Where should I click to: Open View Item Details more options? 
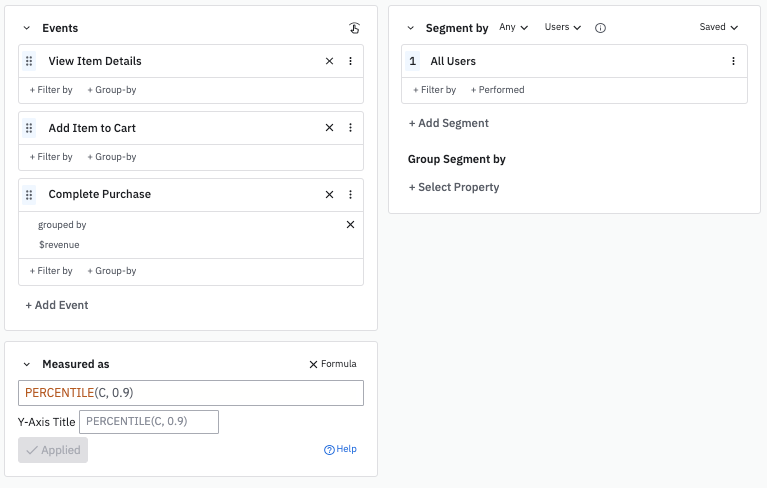coord(350,61)
